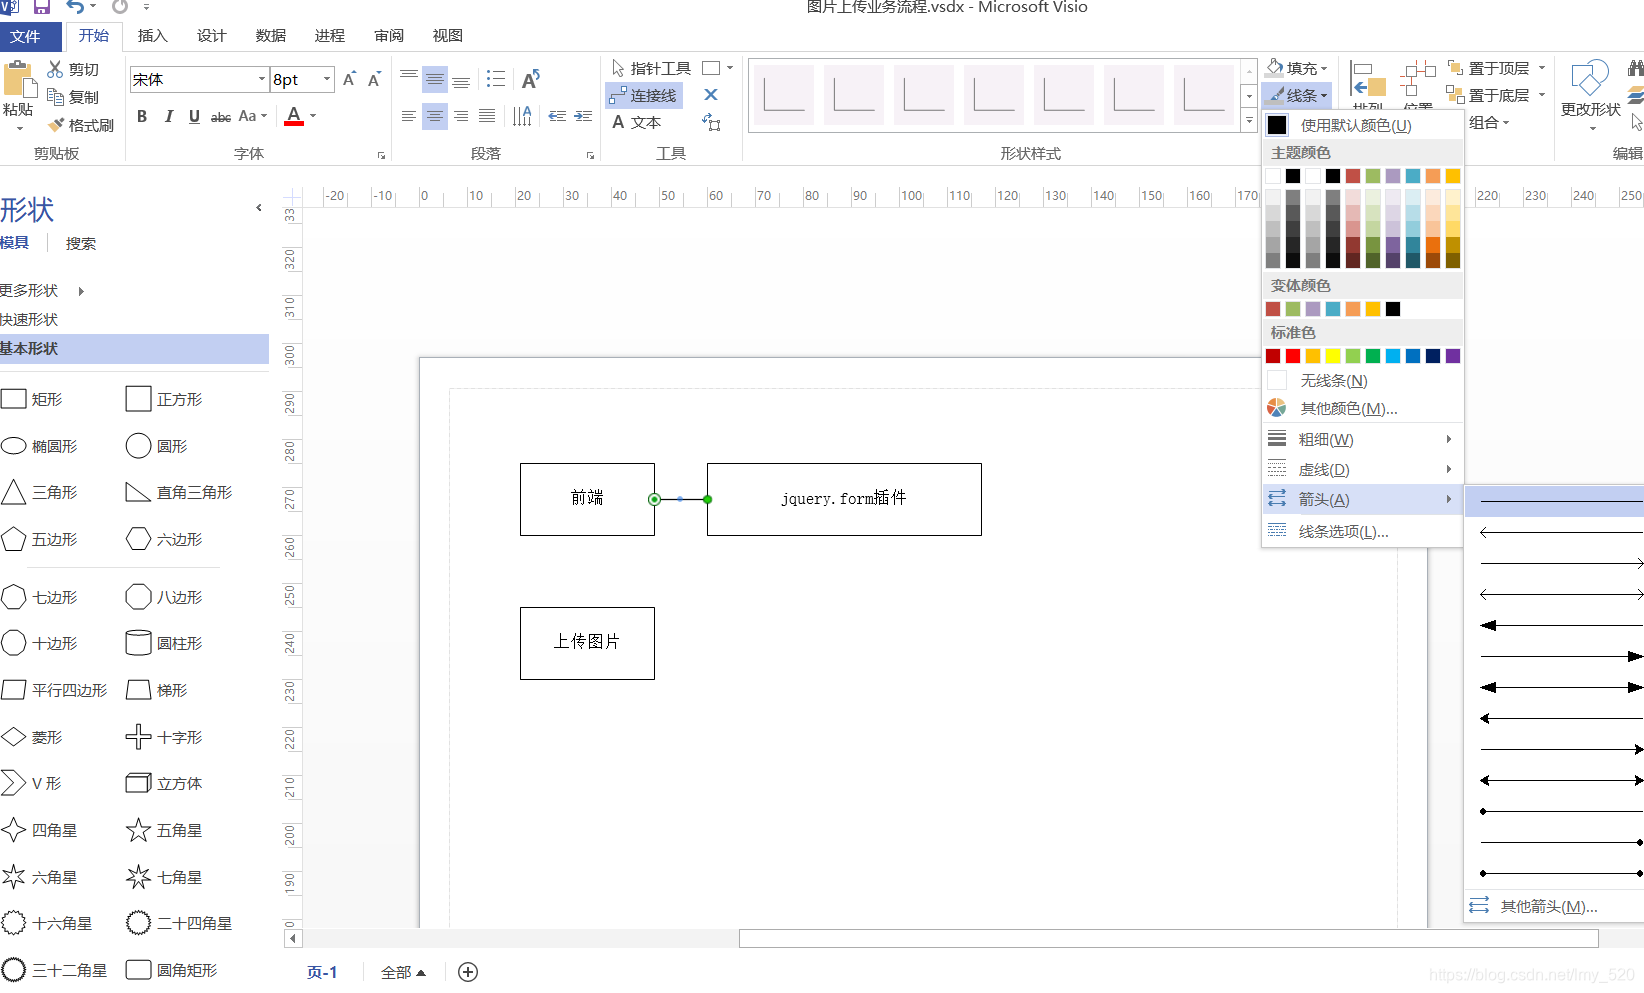Expand the shape styles gallery

point(1249,120)
